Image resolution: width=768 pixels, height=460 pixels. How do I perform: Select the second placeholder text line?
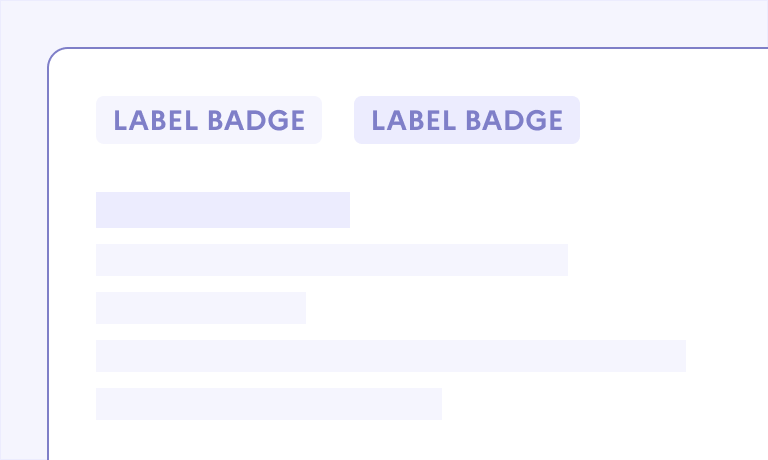coord(331,260)
